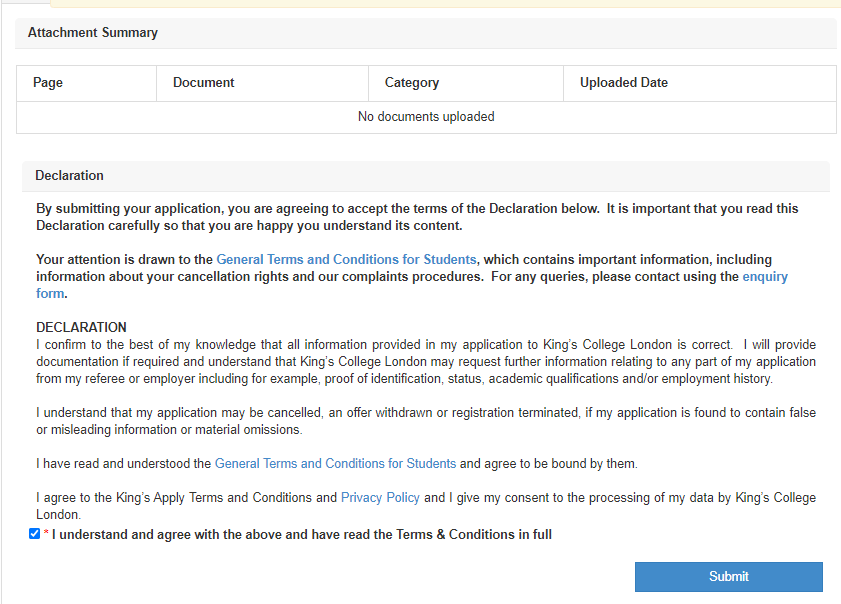Image resolution: width=841 pixels, height=604 pixels.
Task: Open the Privacy Policy link
Action: pos(380,498)
